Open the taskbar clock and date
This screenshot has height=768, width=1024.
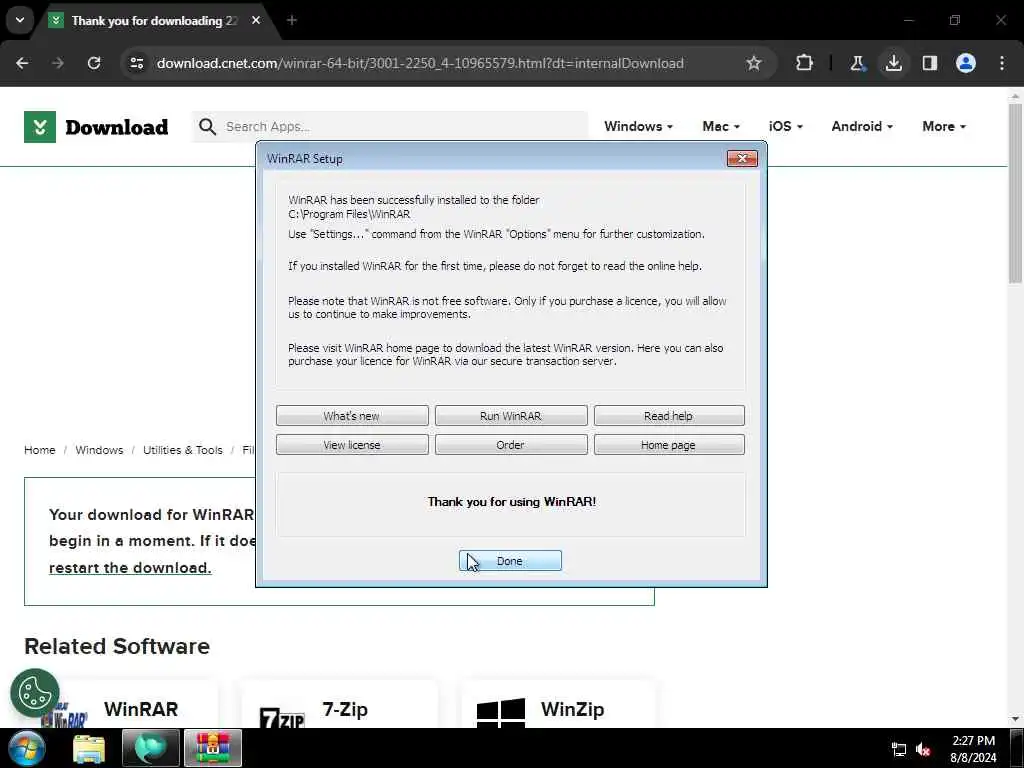pos(973,749)
